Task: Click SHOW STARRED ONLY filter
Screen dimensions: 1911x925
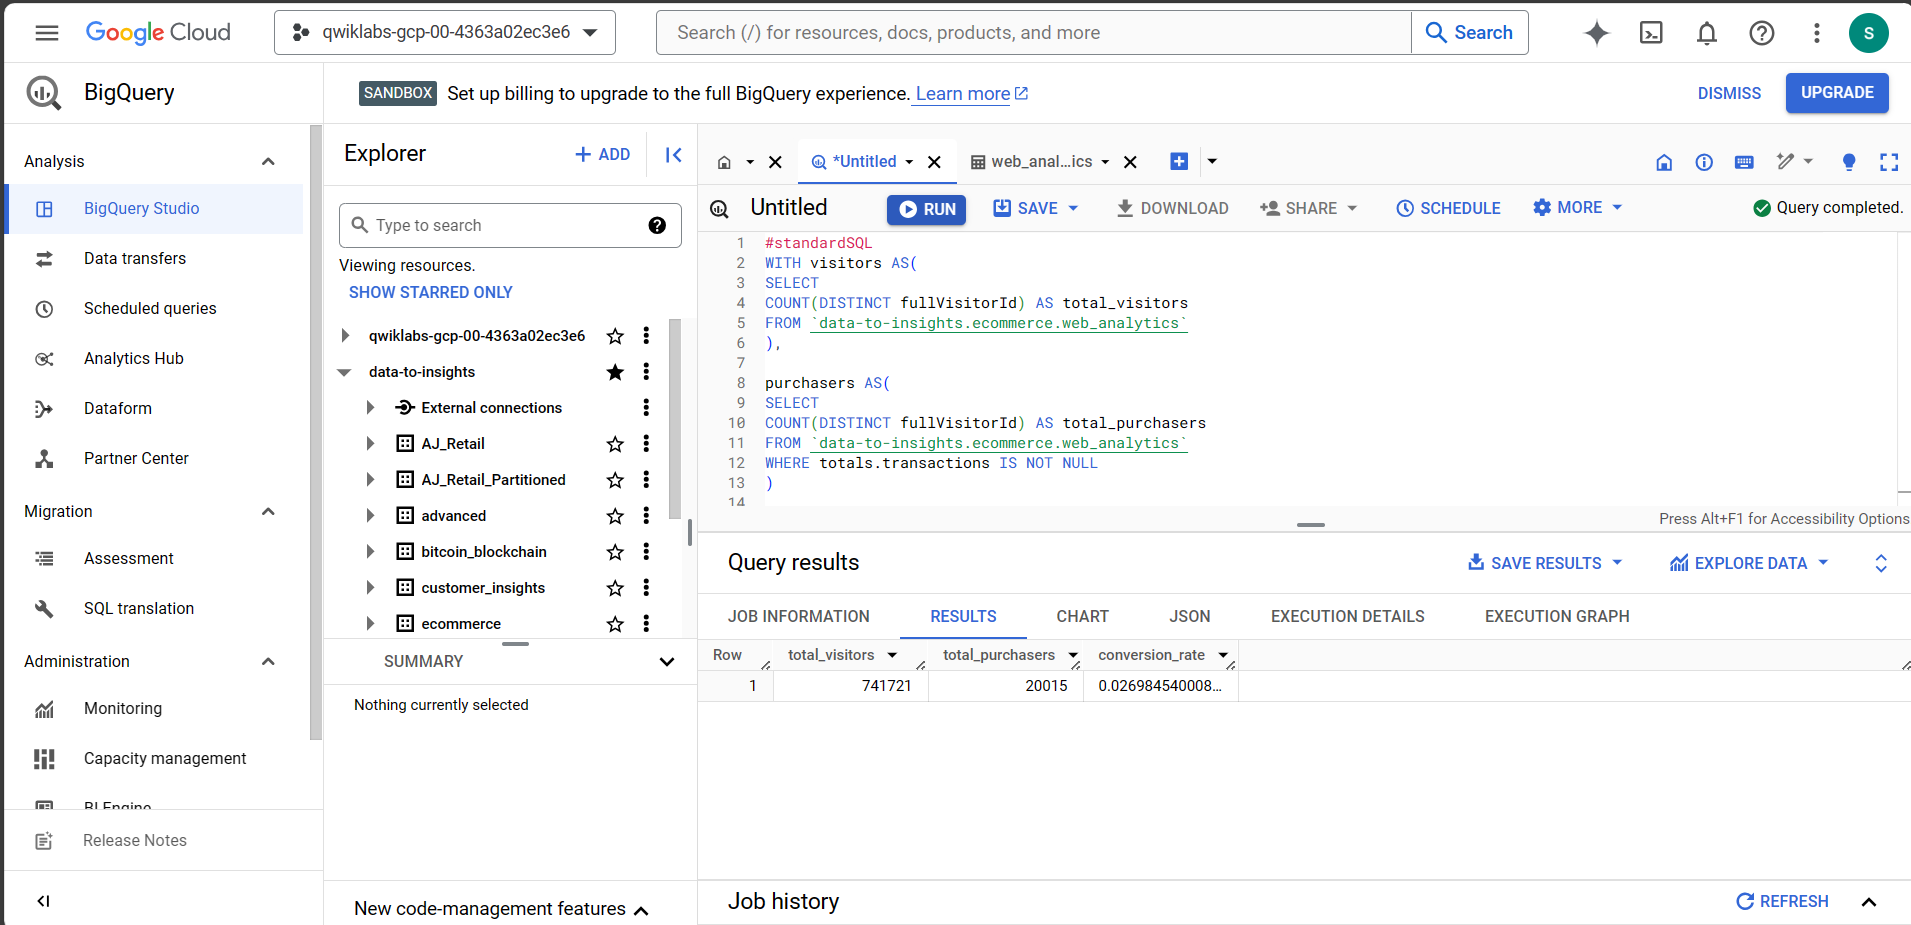Action: click(x=430, y=292)
